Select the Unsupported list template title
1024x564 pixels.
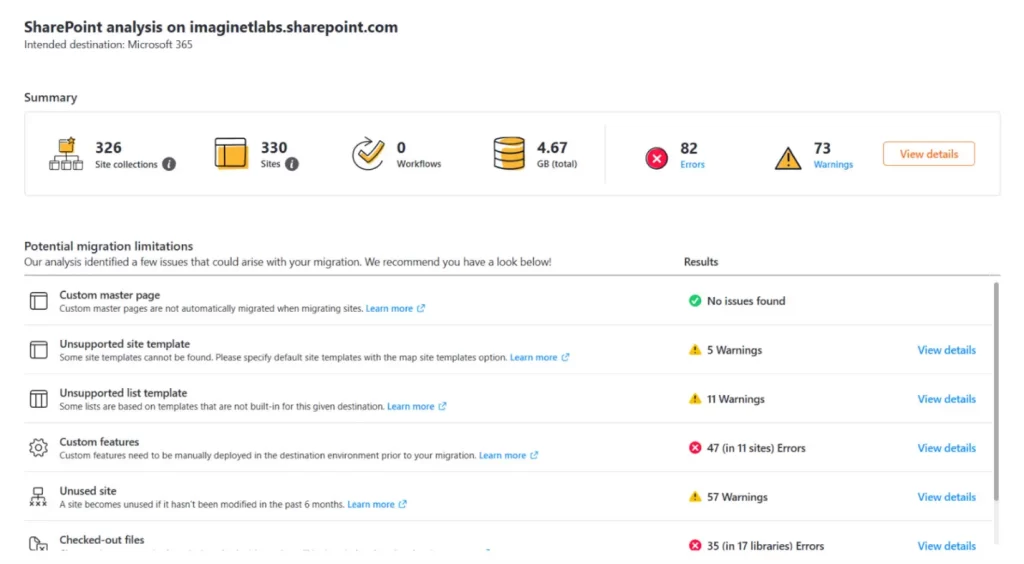123,393
